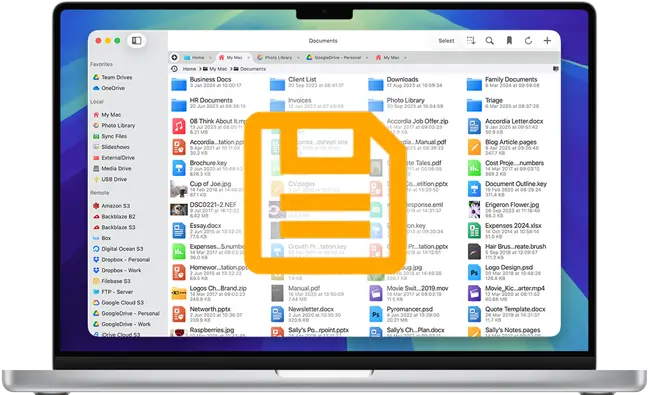The height and width of the screenshot is (395, 648).
Task: Select the Networth.pptx file icon
Action: point(179,314)
